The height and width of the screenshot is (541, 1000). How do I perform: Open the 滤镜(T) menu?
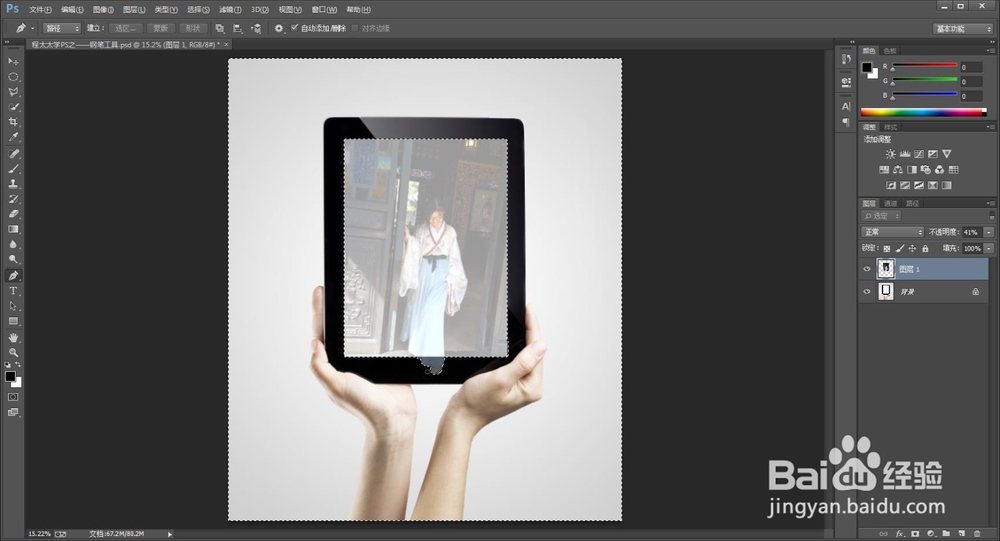230,10
